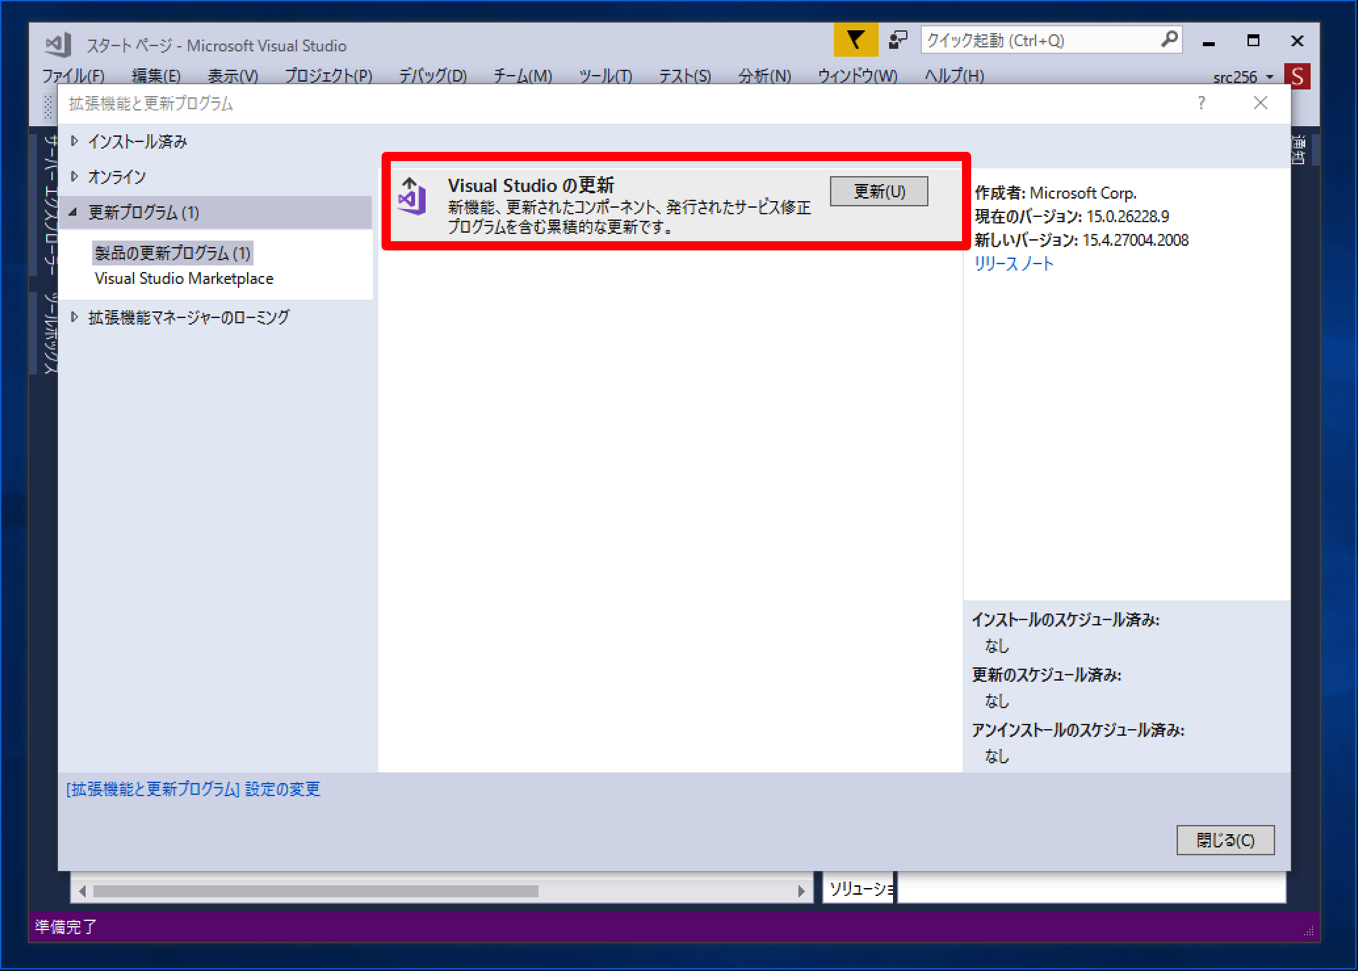This screenshot has height=971, width=1358.
Task: Open the チーム(M) menu
Action: (523, 76)
